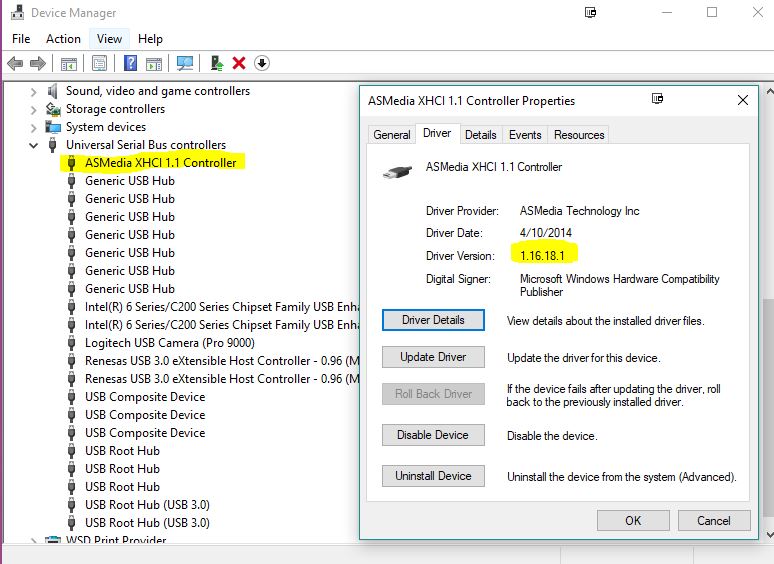Select ASMedia XHCI 1.1 Controller tree item

pos(160,163)
